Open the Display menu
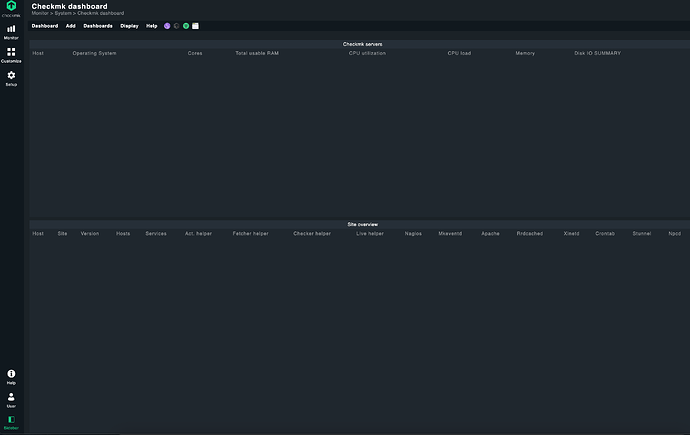The height and width of the screenshot is (435, 690). coord(129,25)
